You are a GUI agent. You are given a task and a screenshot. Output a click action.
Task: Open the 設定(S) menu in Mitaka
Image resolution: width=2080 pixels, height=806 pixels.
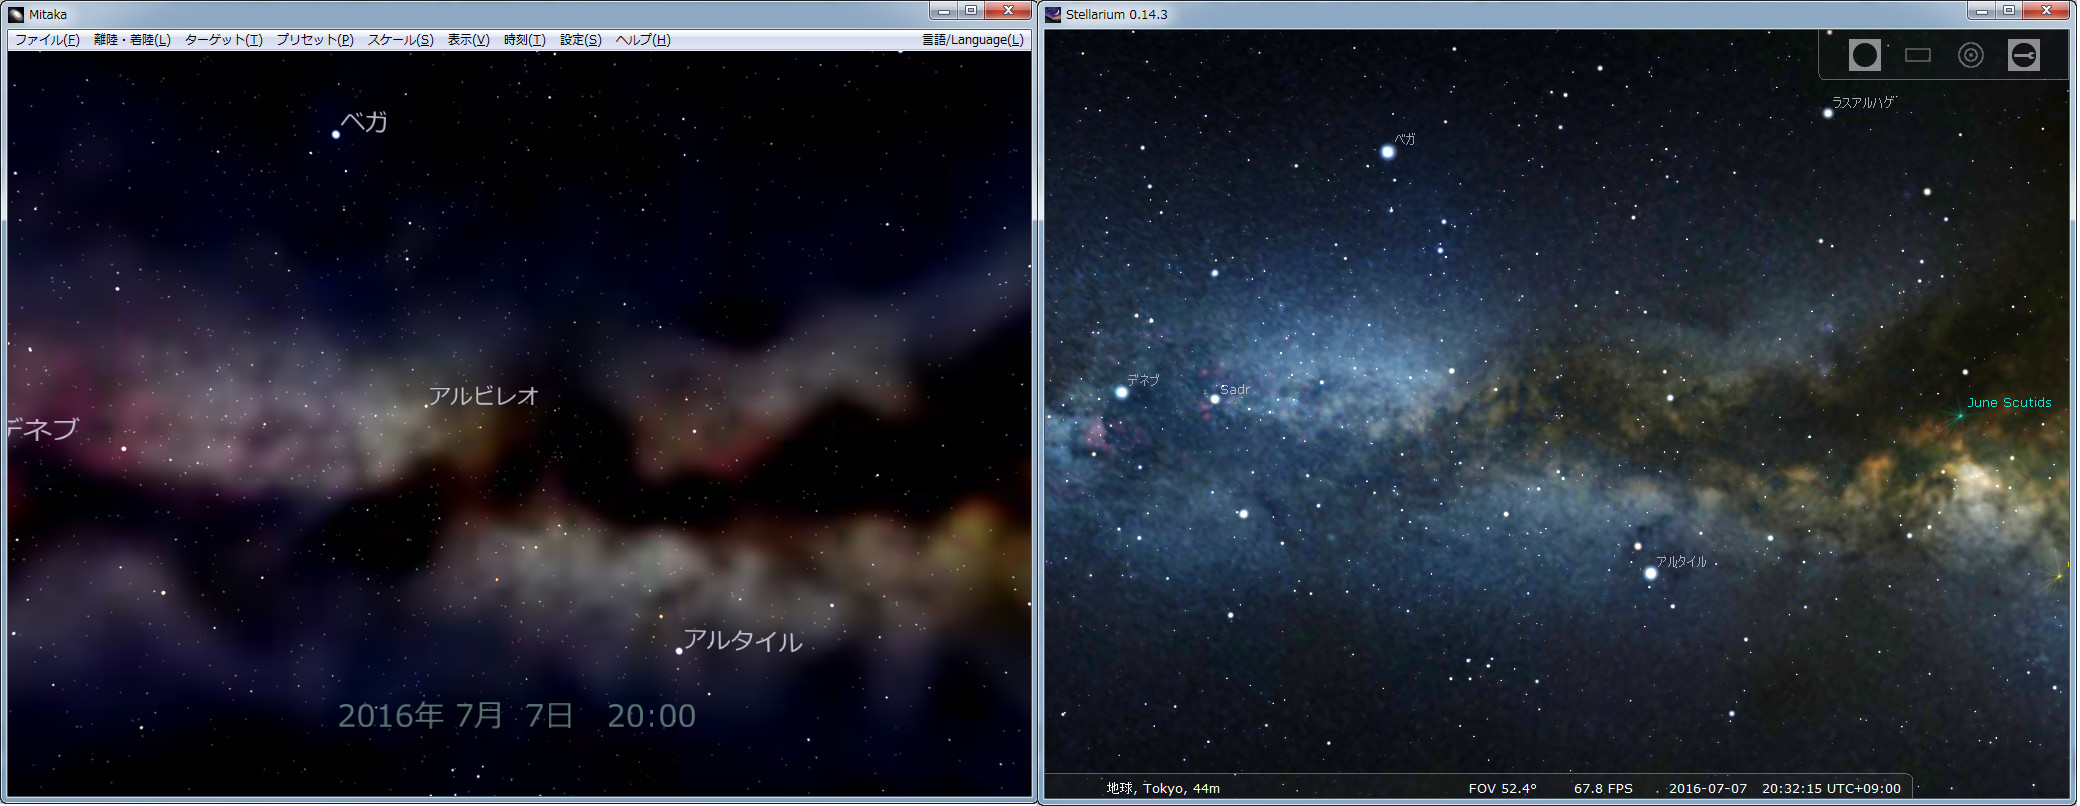[x=580, y=40]
